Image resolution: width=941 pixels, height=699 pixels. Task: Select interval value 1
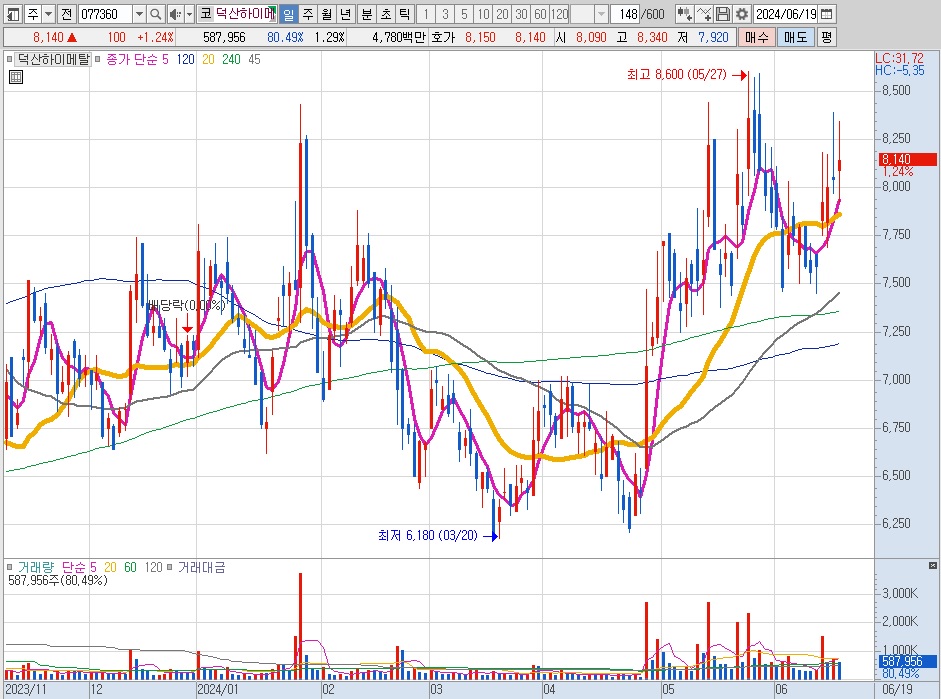[x=426, y=14]
